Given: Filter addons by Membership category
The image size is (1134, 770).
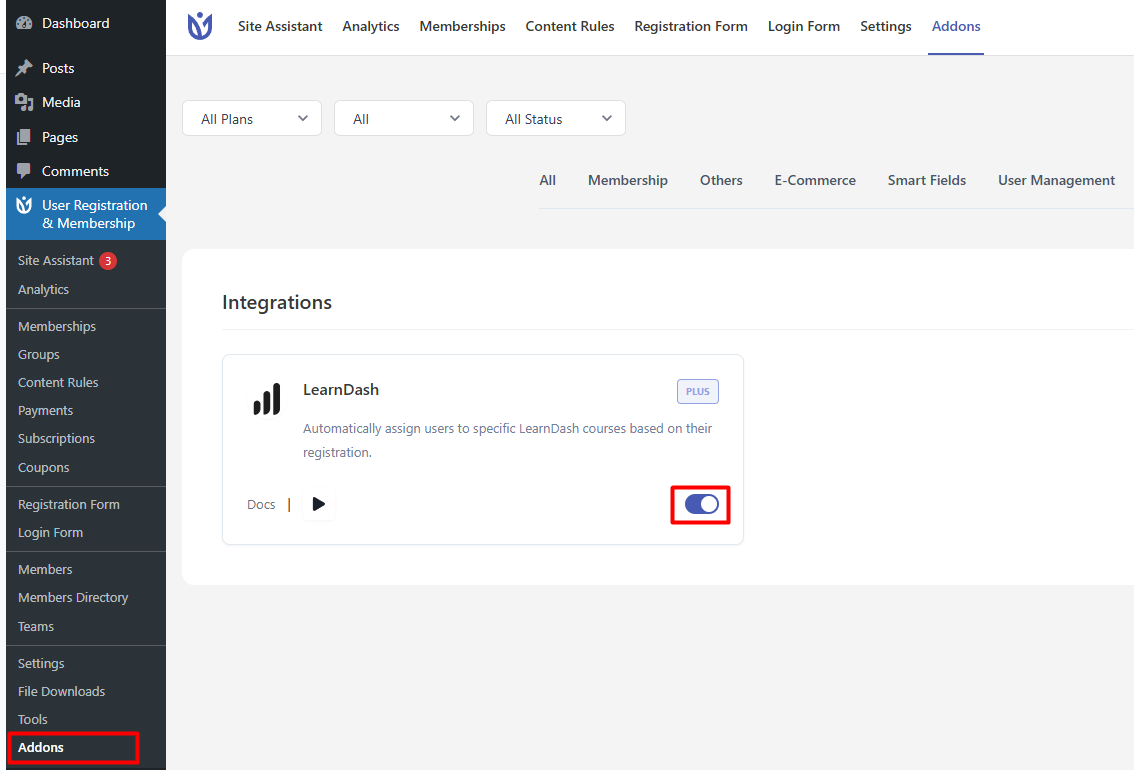Looking at the screenshot, I should coord(628,180).
